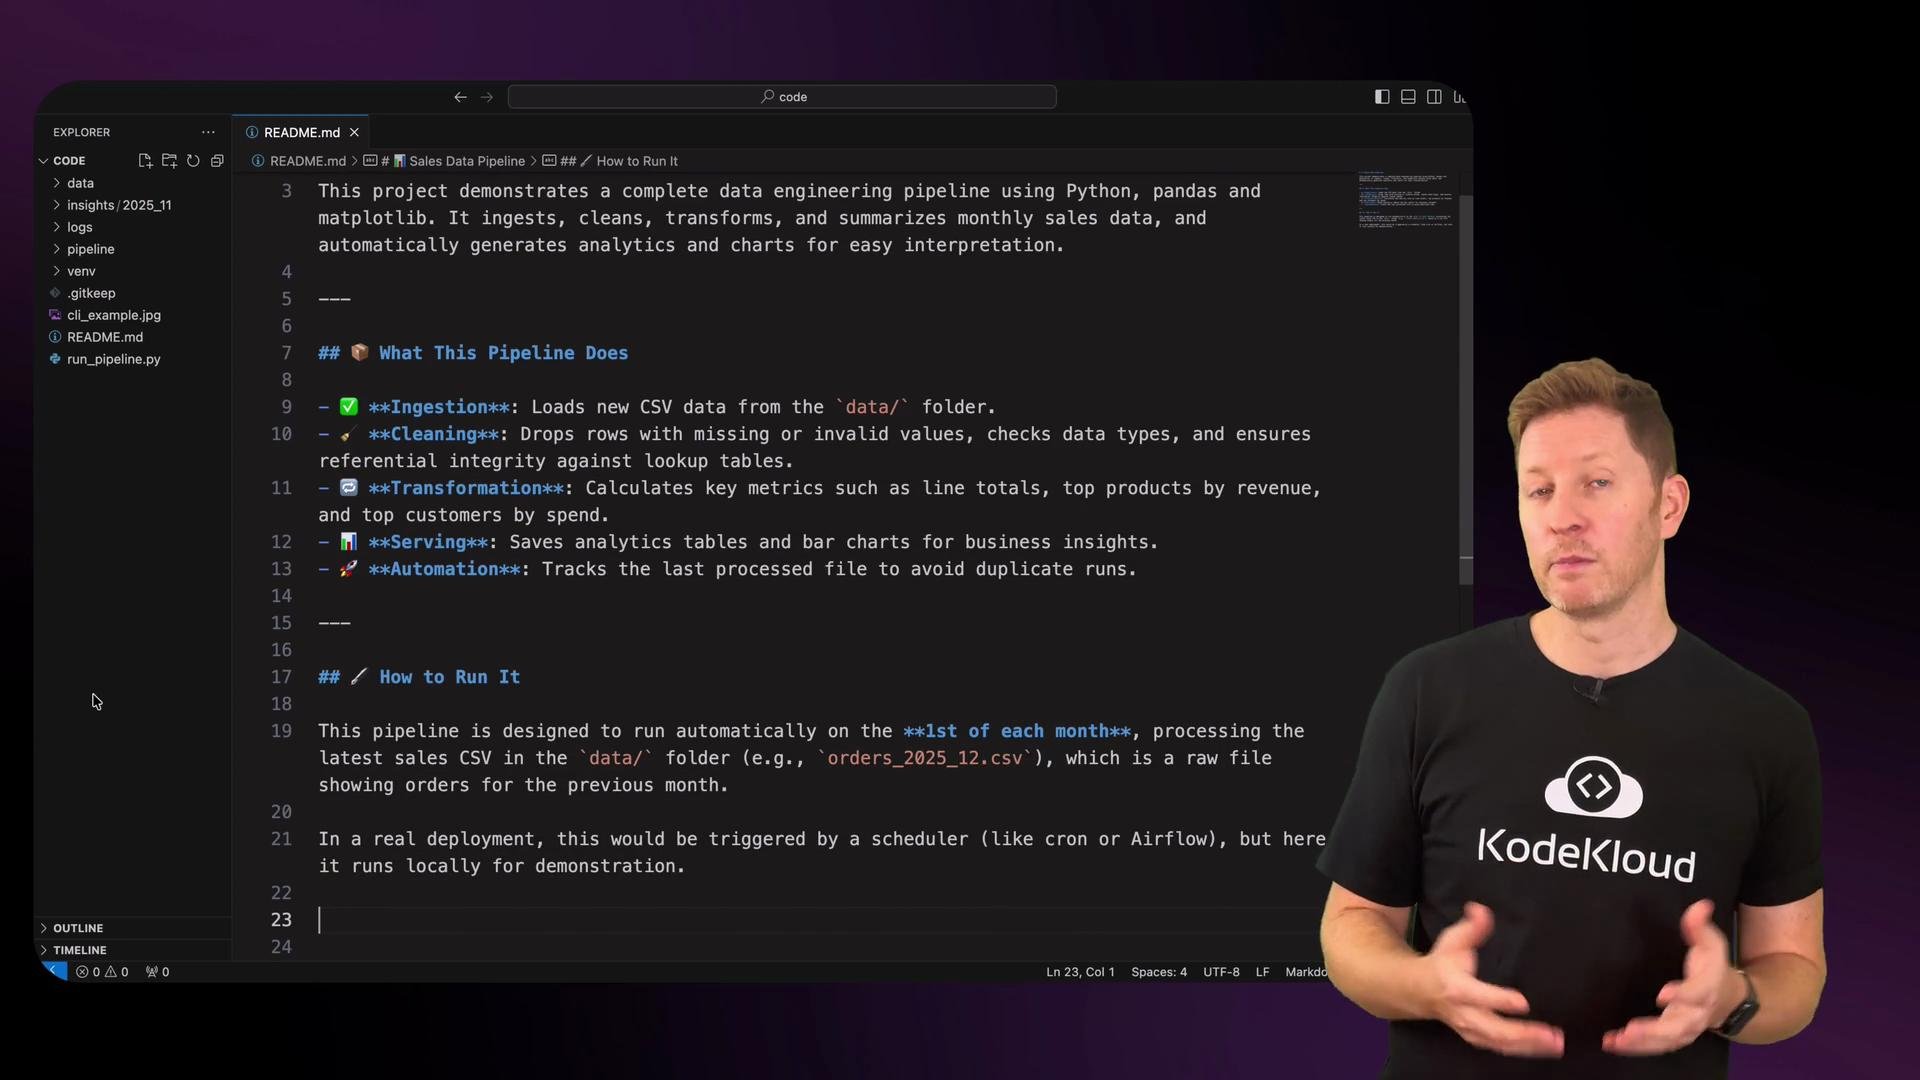Click the 'What This Pipeline Does' heading
This screenshot has height=1080, width=1920.
(503, 353)
